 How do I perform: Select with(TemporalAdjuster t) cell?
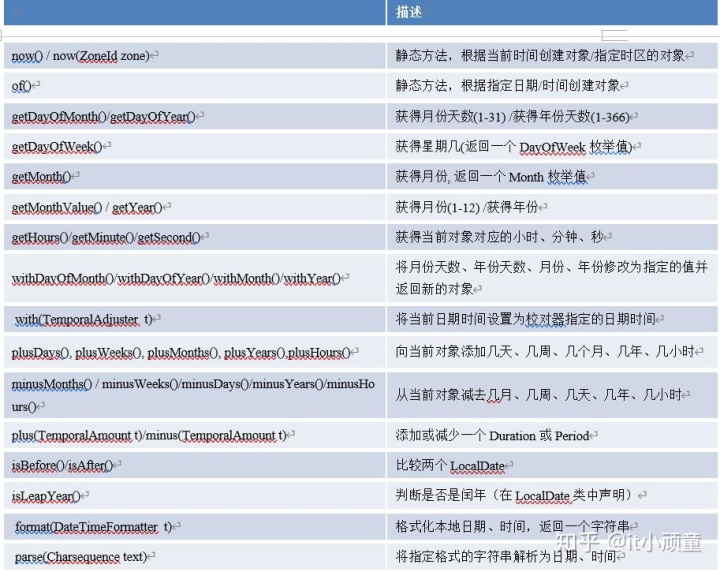[195, 319]
